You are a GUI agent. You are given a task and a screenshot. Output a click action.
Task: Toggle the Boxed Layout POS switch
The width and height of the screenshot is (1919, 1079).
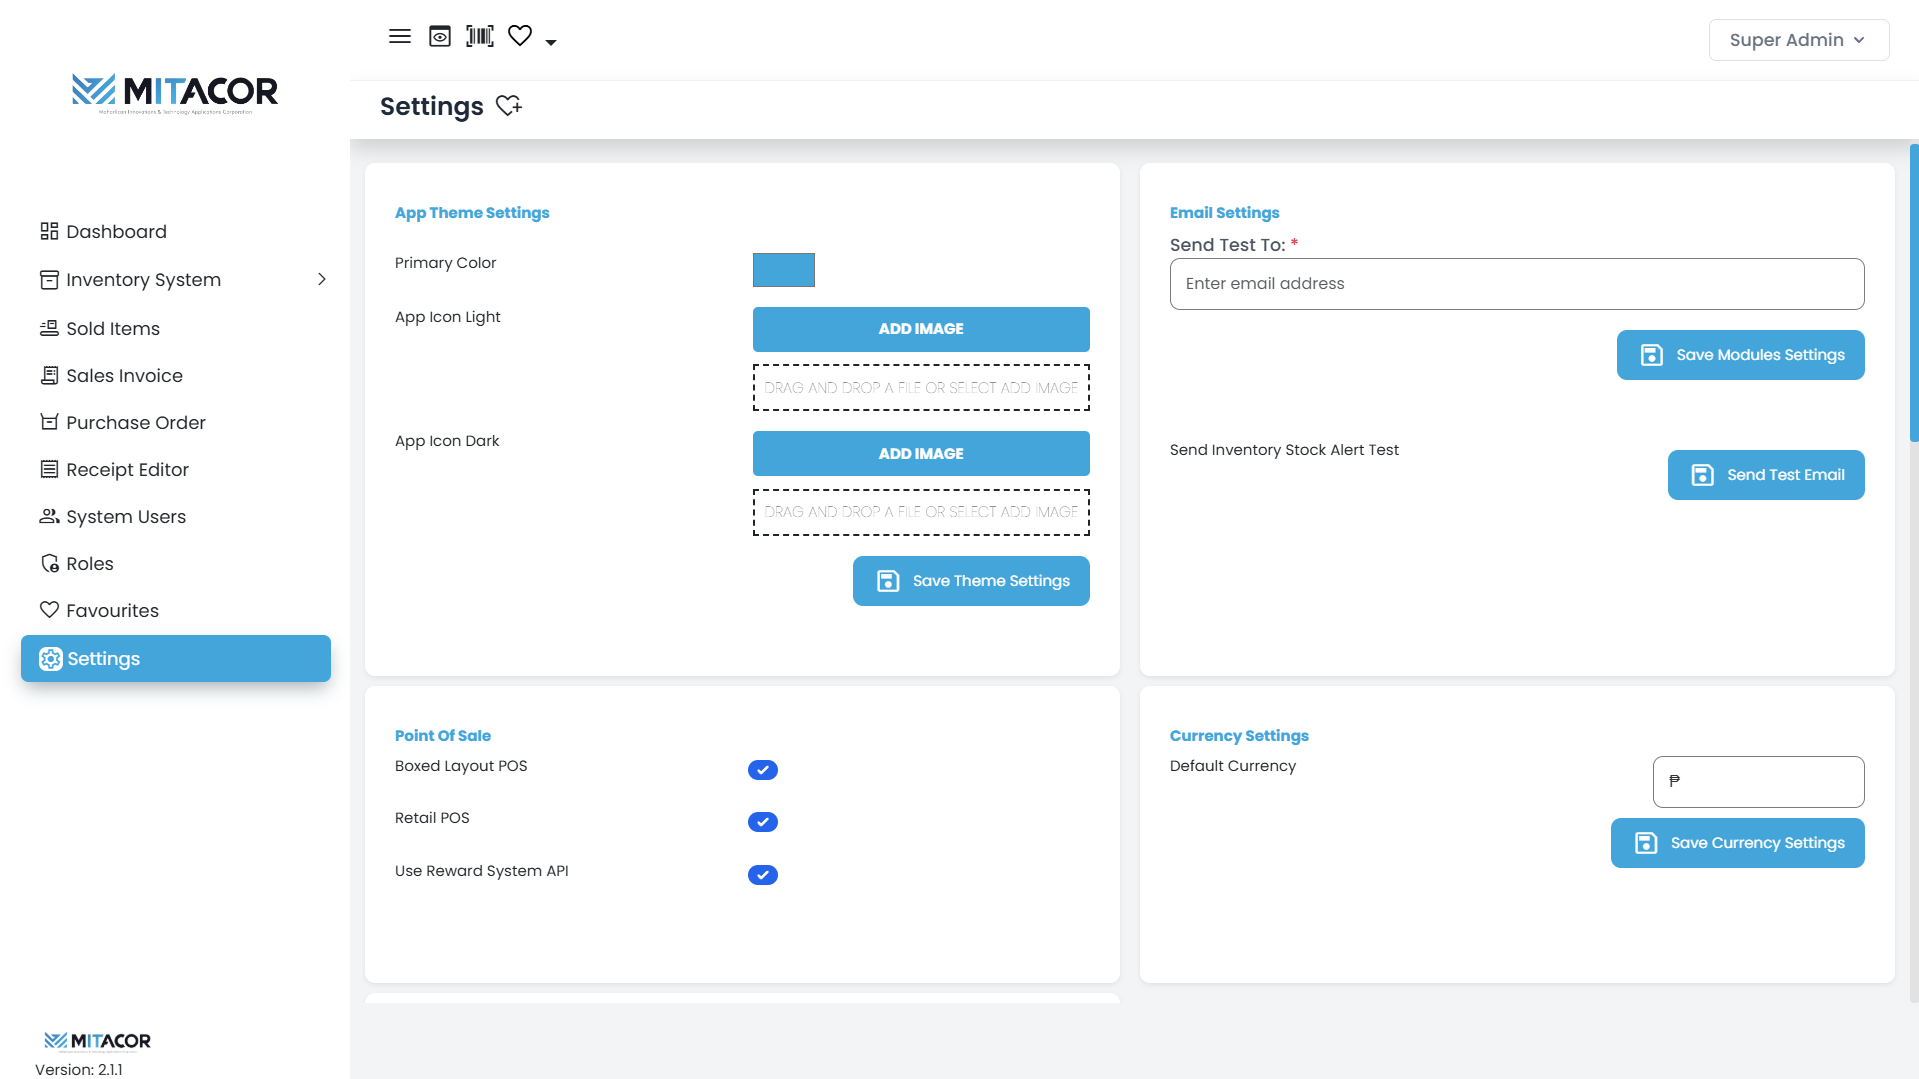click(762, 770)
